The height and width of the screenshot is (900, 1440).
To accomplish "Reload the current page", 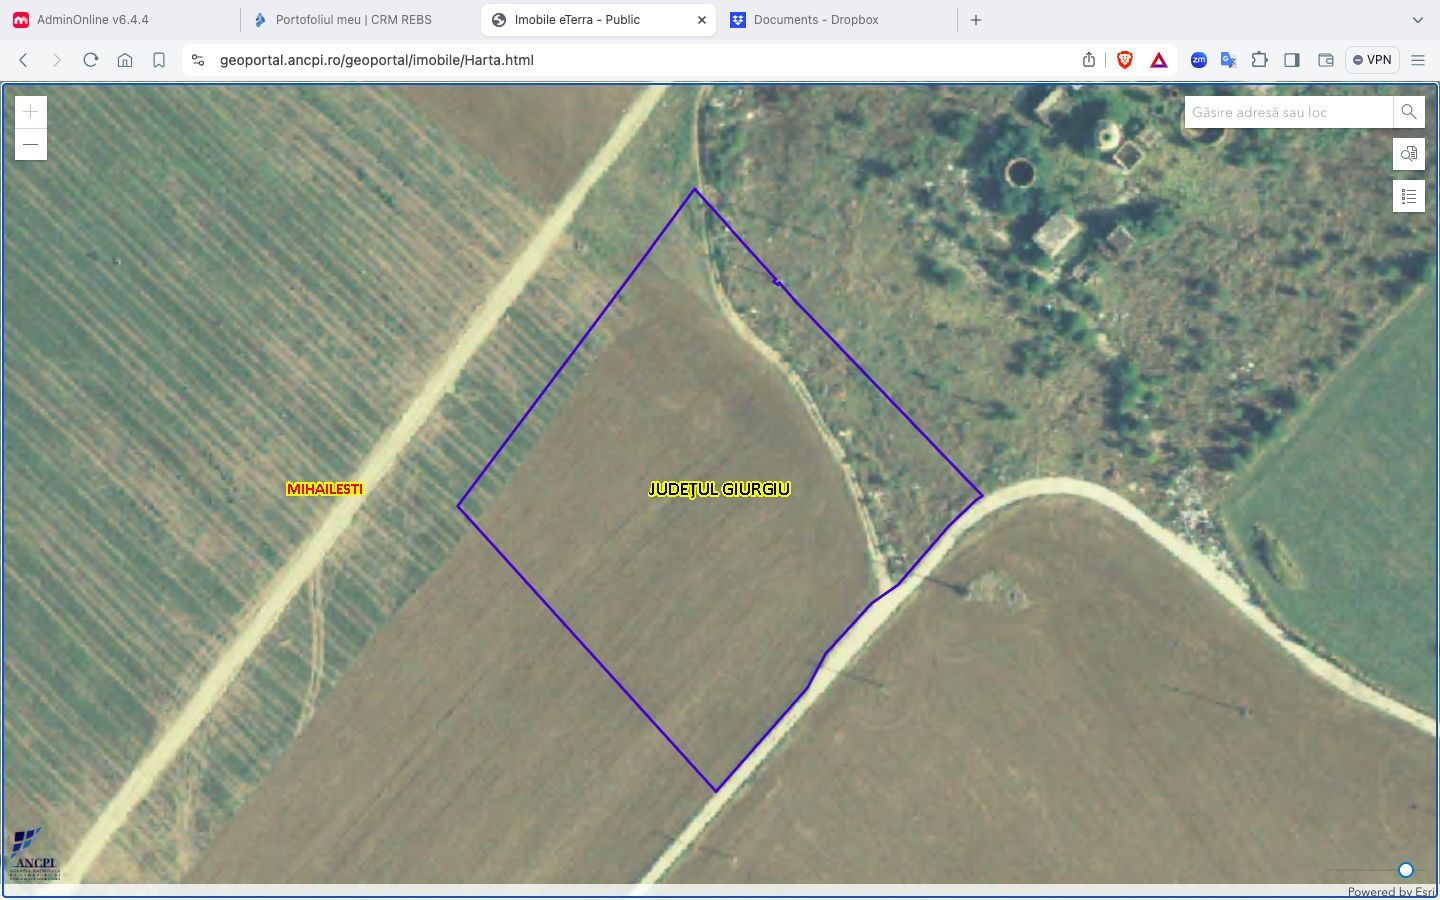I will (x=91, y=60).
